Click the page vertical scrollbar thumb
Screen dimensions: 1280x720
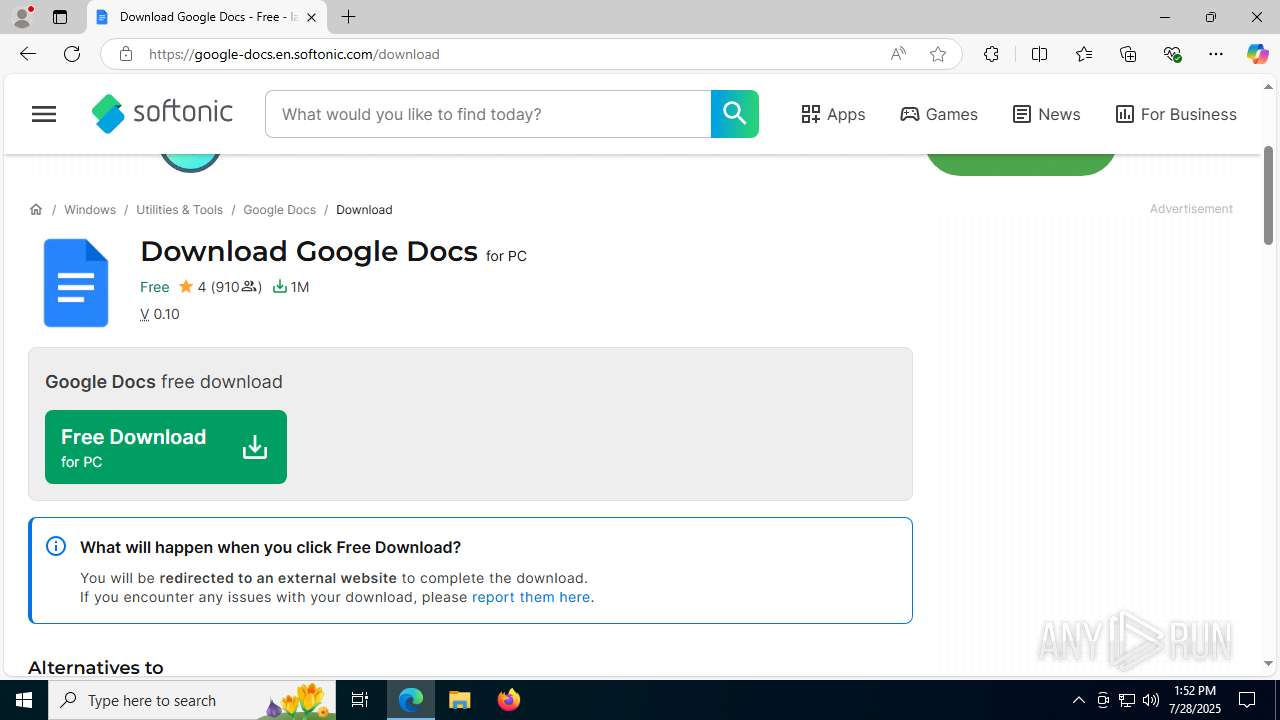1268,195
